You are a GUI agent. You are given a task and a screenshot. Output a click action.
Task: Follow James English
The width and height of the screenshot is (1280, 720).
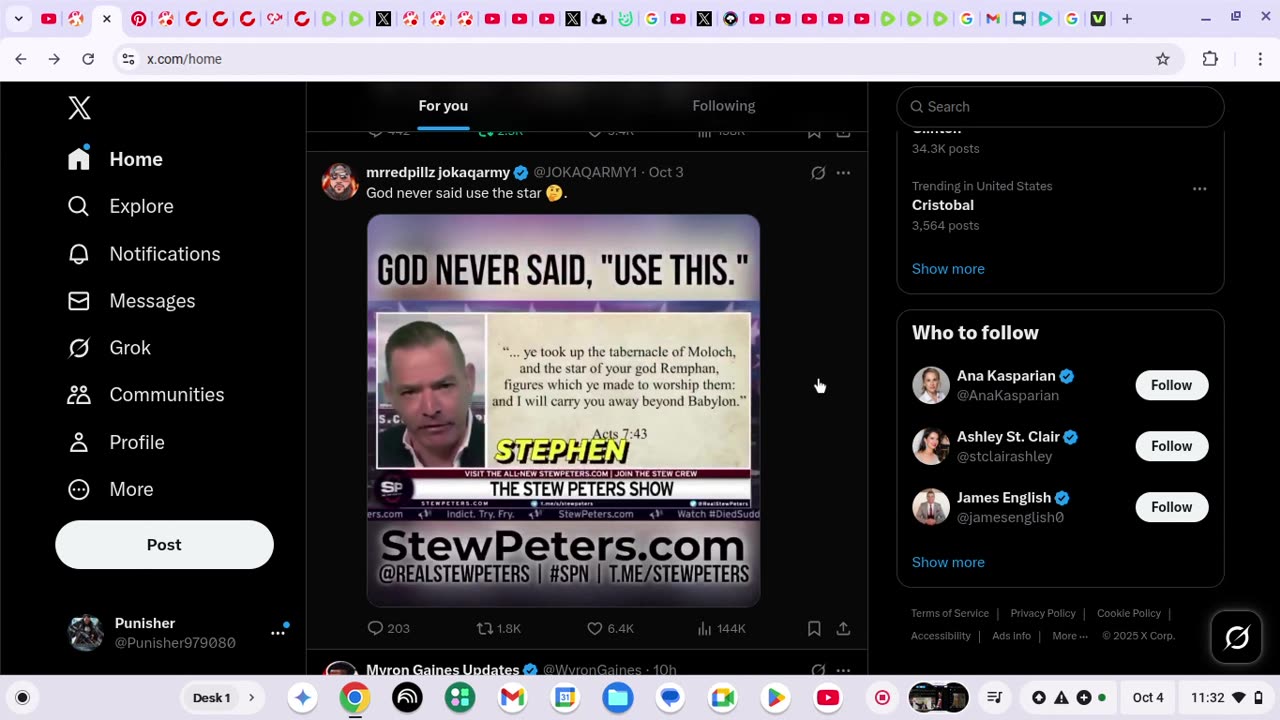(1171, 507)
